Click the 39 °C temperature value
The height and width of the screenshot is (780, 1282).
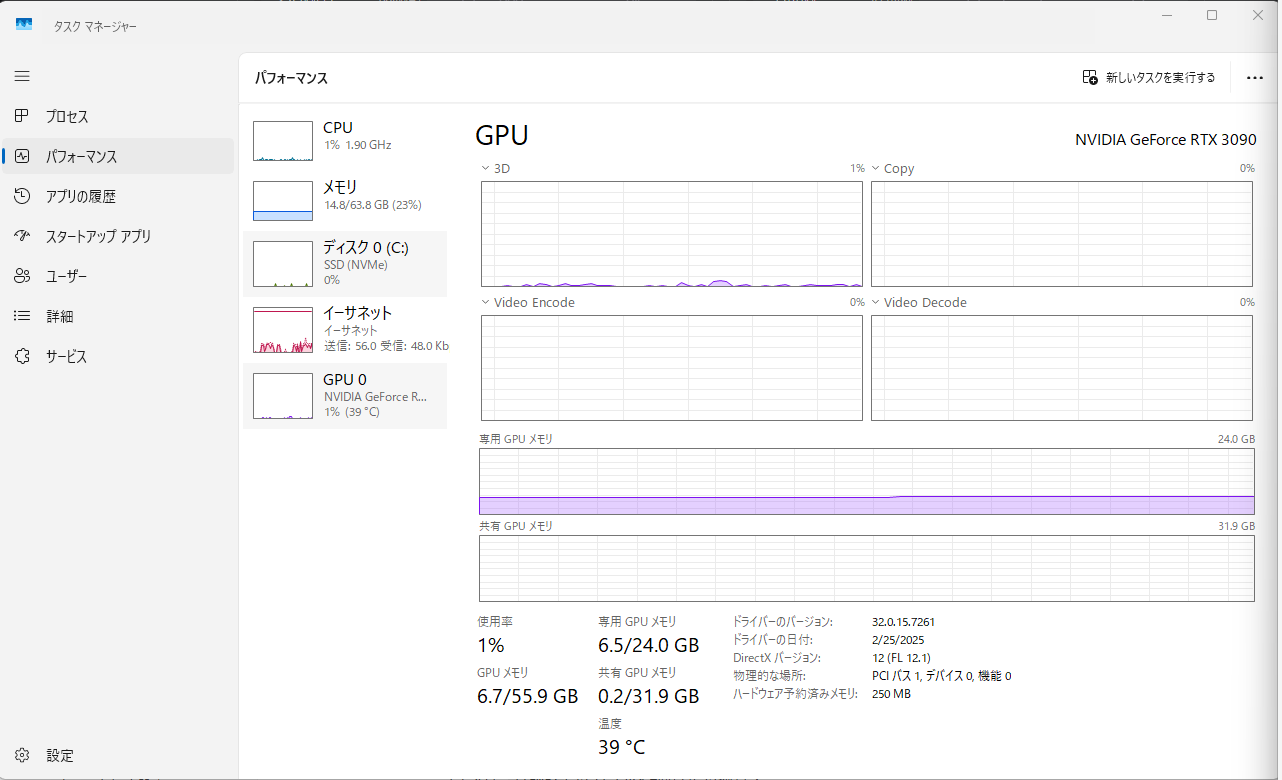(x=622, y=747)
